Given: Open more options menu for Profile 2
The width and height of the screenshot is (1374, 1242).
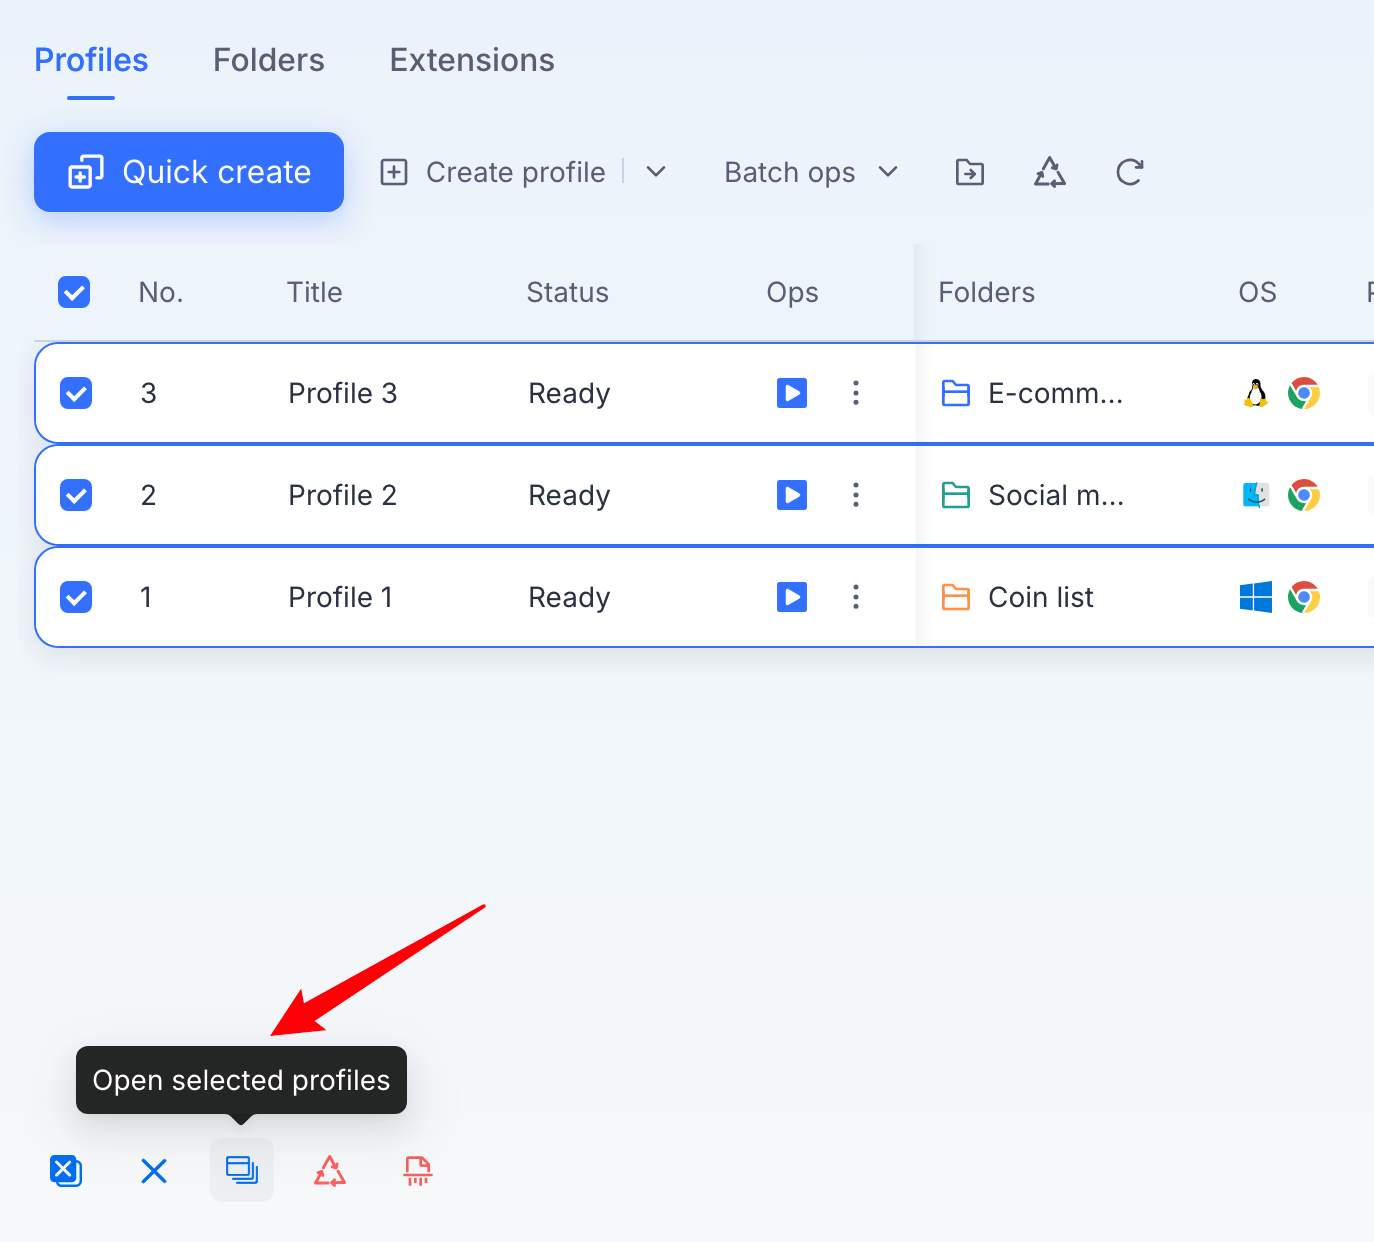Looking at the screenshot, I should (x=856, y=495).
